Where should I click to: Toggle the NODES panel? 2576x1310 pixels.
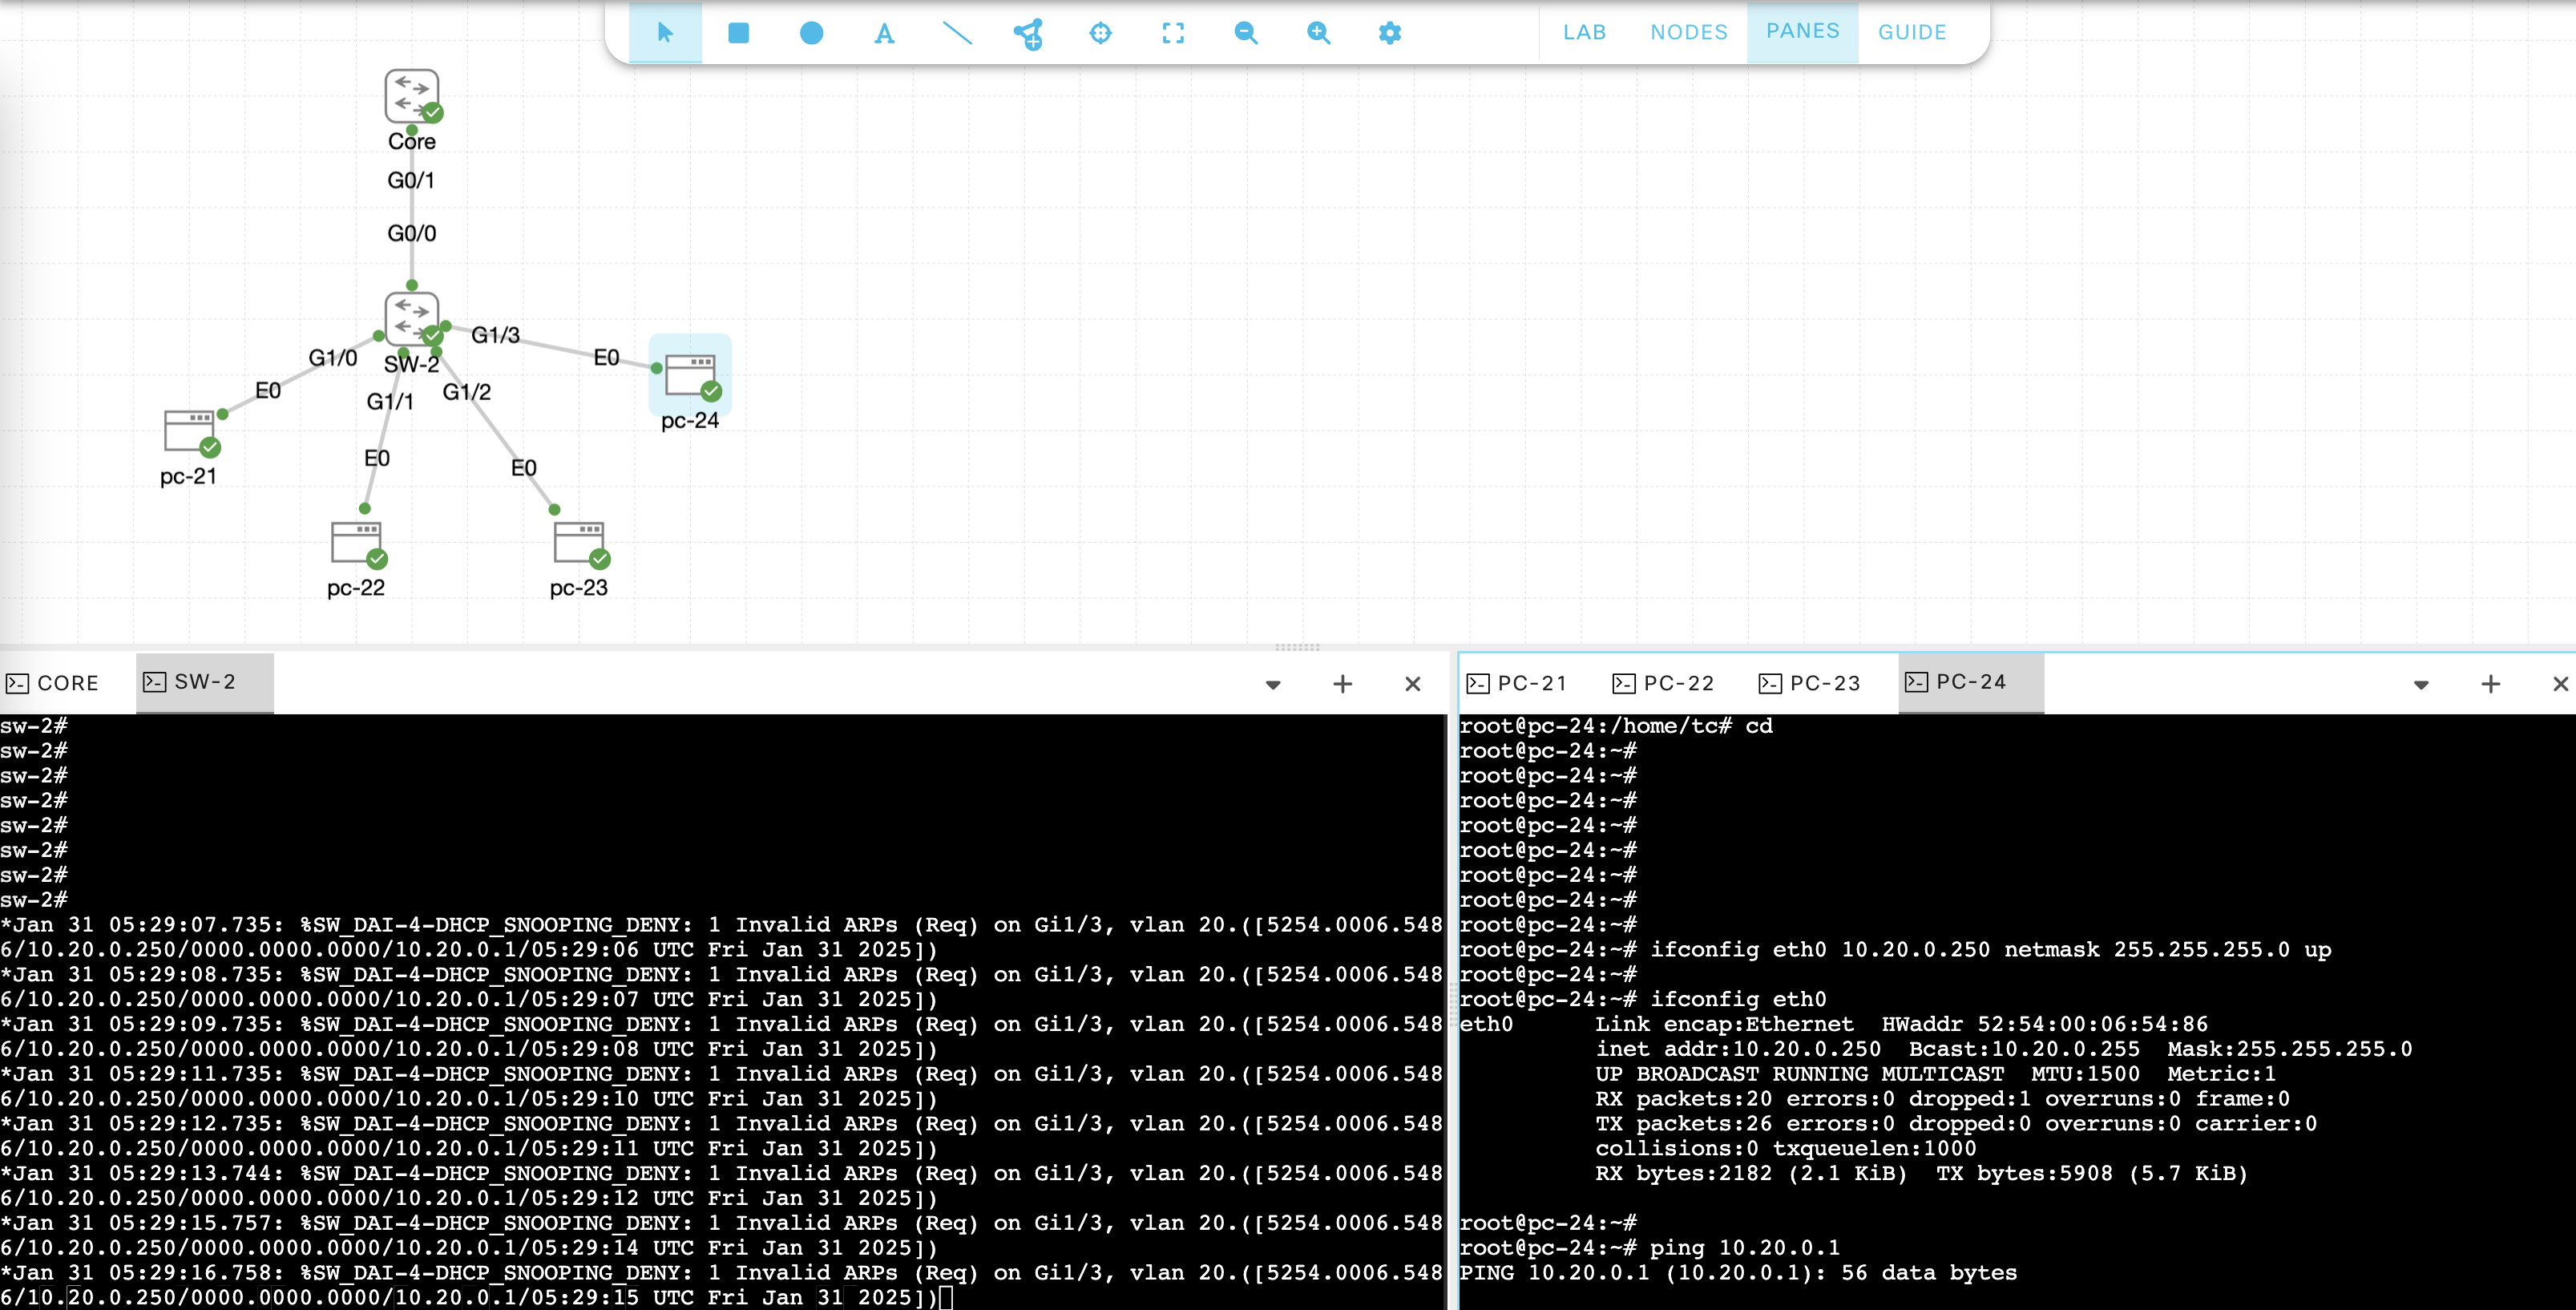coord(1688,32)
